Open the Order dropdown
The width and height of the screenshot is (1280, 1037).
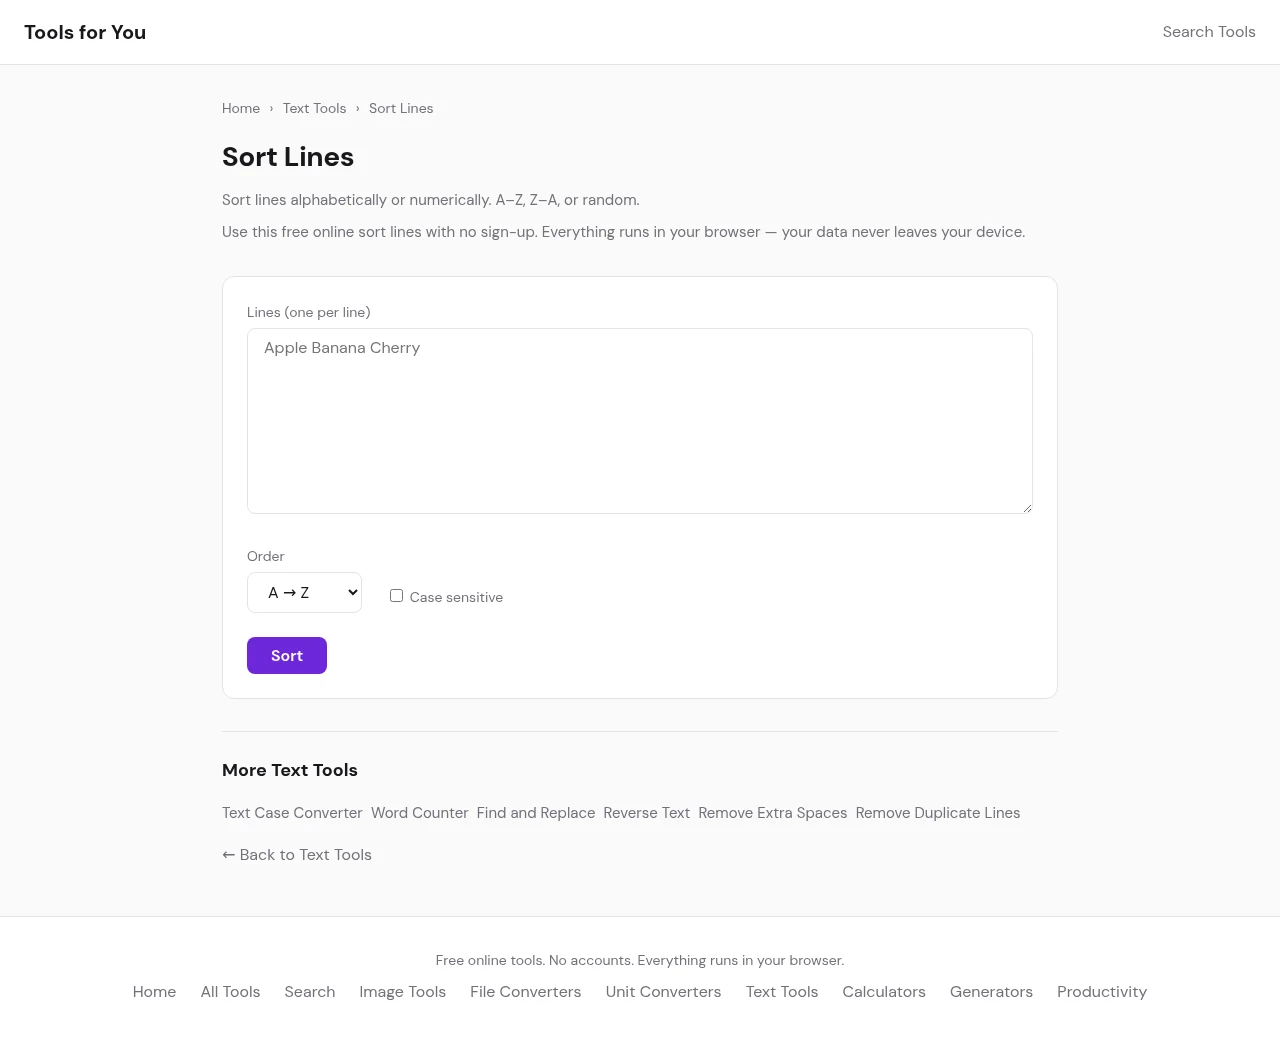click(x=304, y=593)
